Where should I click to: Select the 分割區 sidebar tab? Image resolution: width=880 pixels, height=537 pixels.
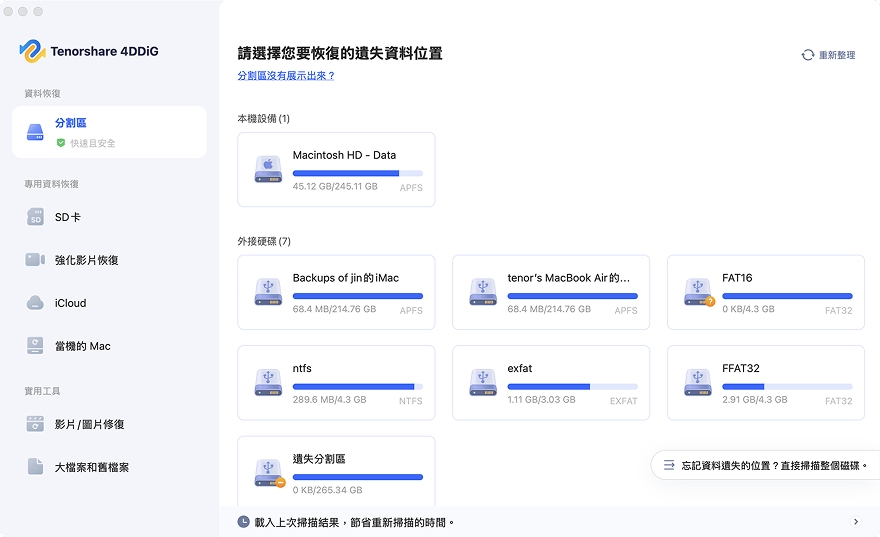[x=109, y=132]
